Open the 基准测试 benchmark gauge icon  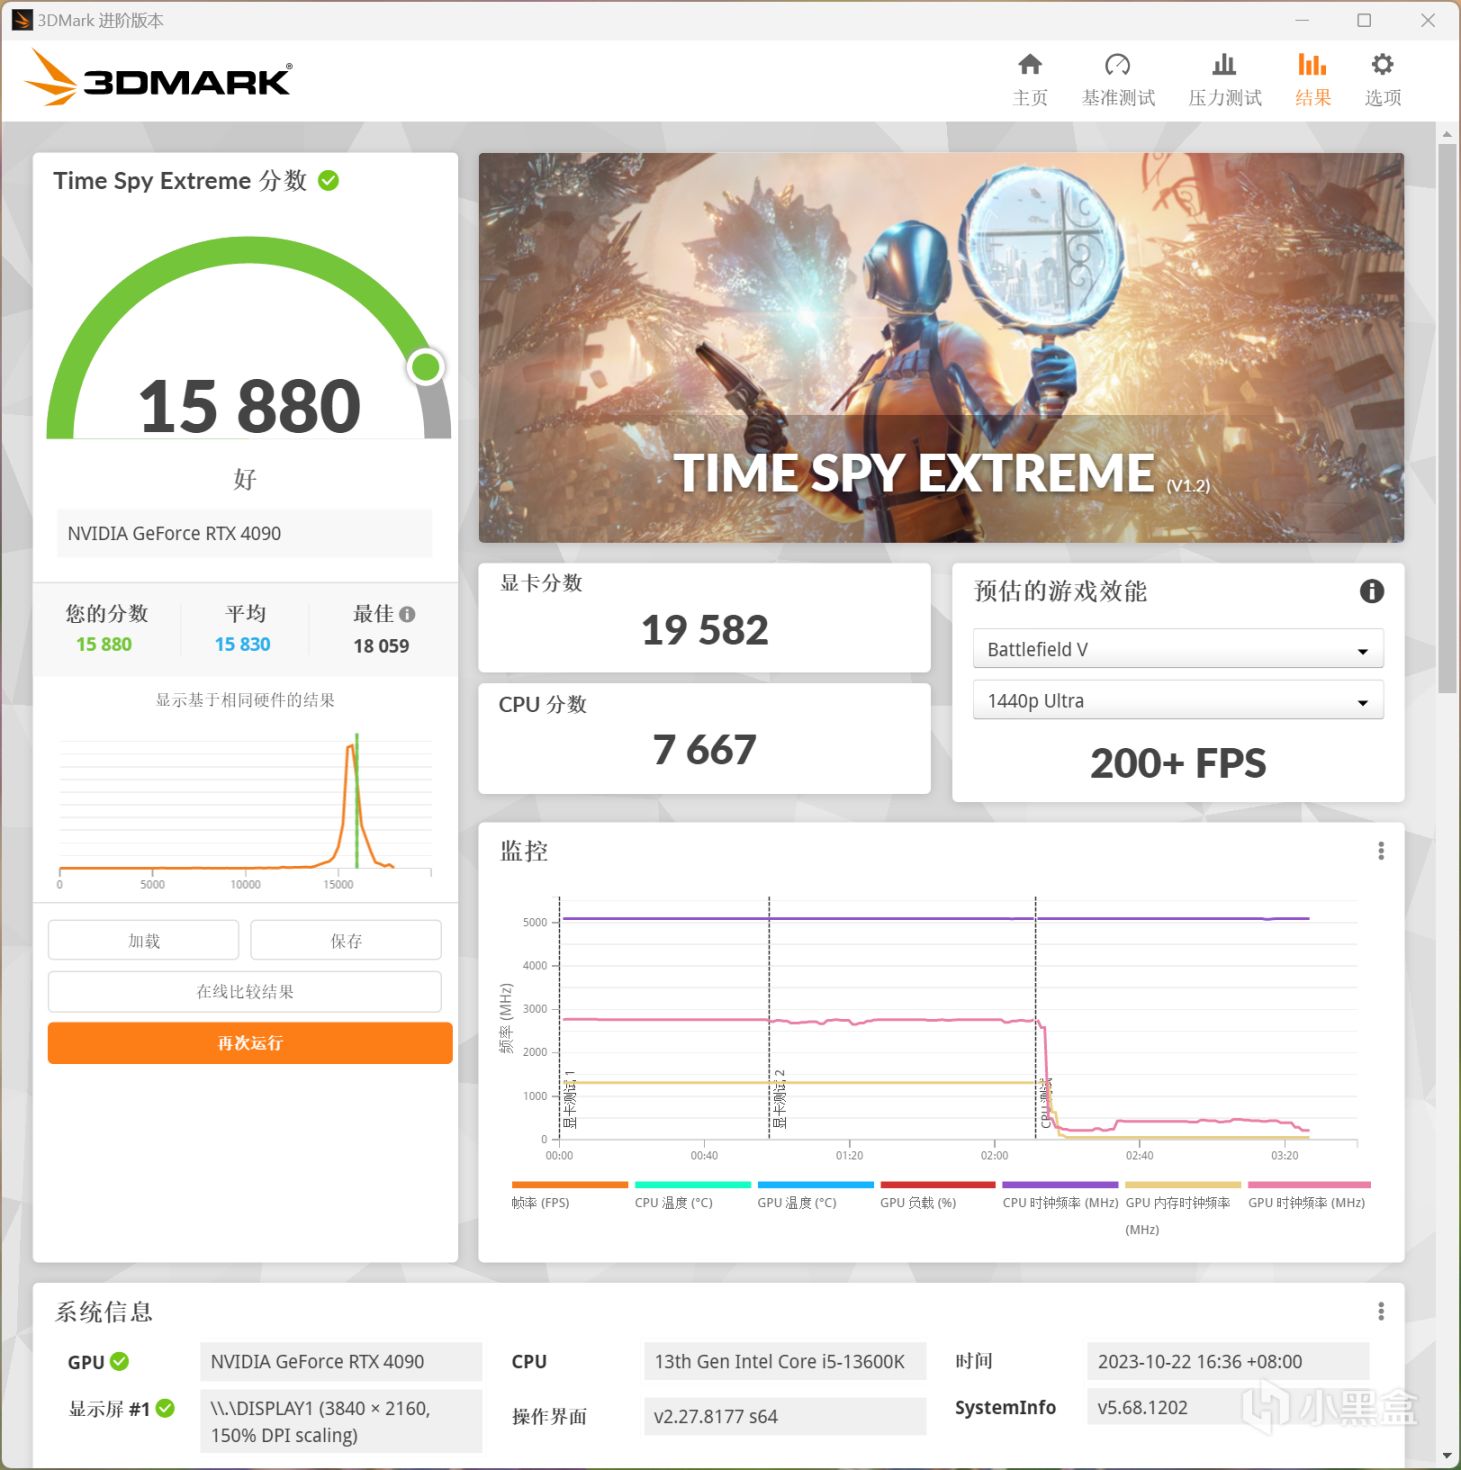click(1118, 65)
